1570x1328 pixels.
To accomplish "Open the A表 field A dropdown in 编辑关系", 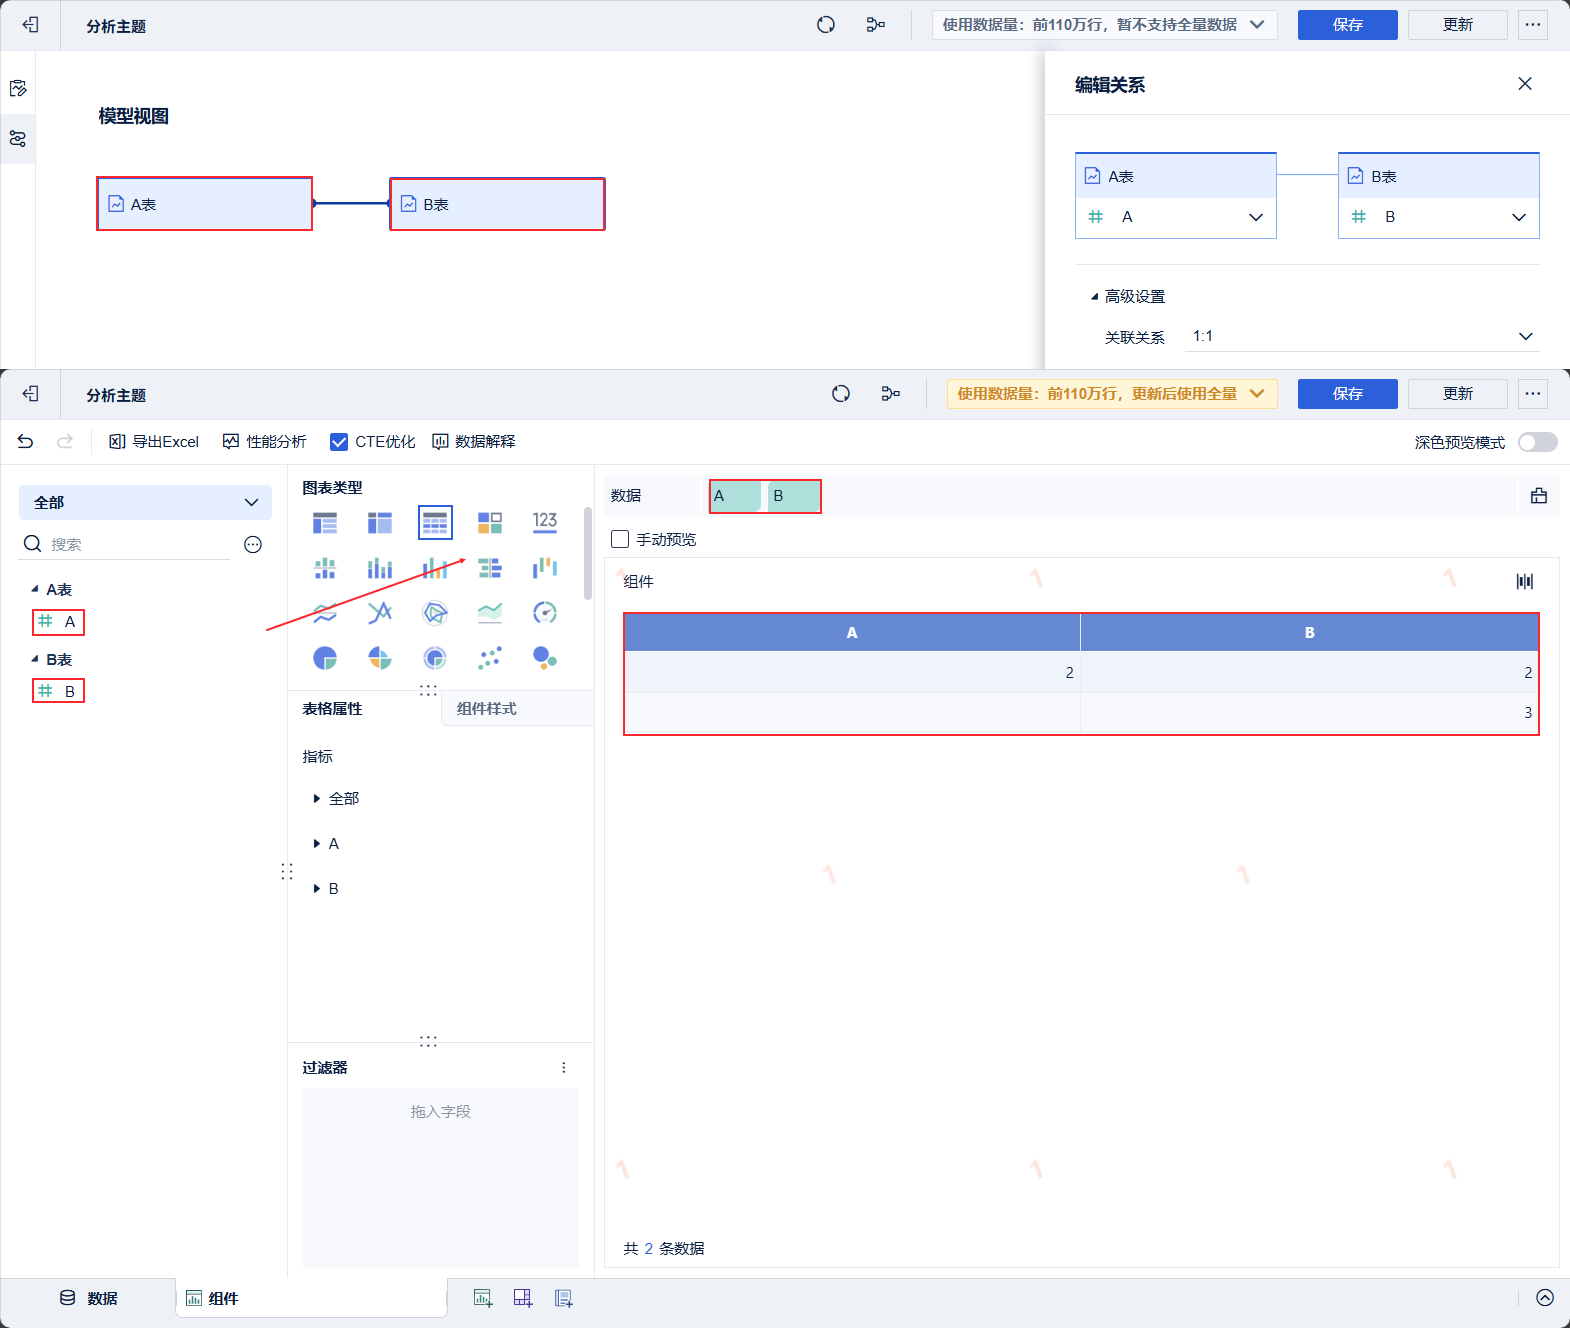I will point(1176,217).
